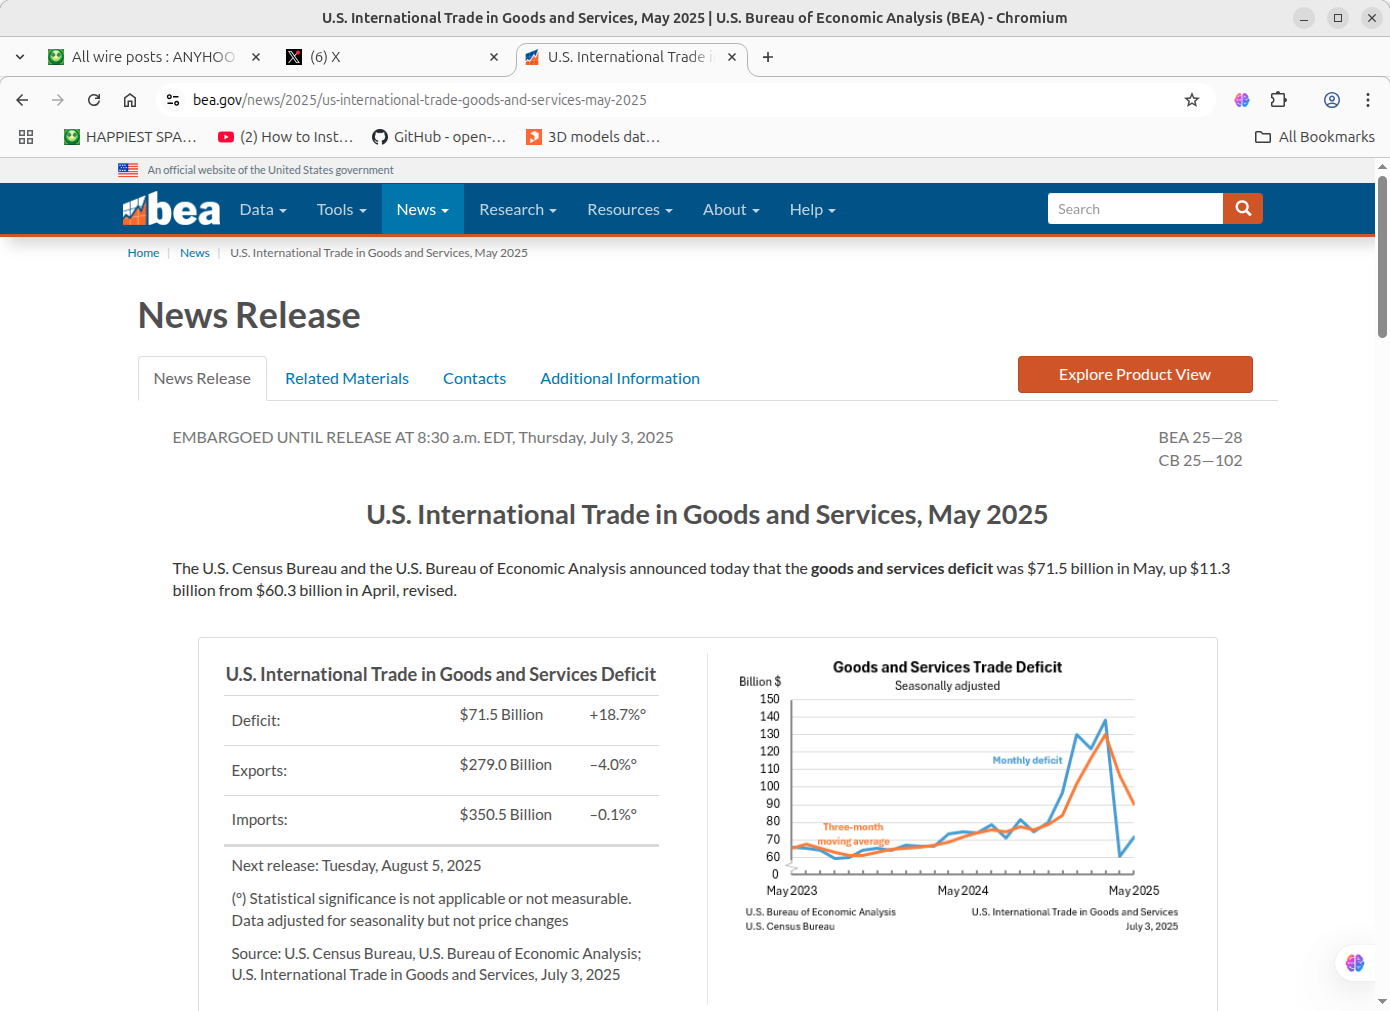
Task: Open the browser Extensions puzzle icon
Action: click(1278, 100)
